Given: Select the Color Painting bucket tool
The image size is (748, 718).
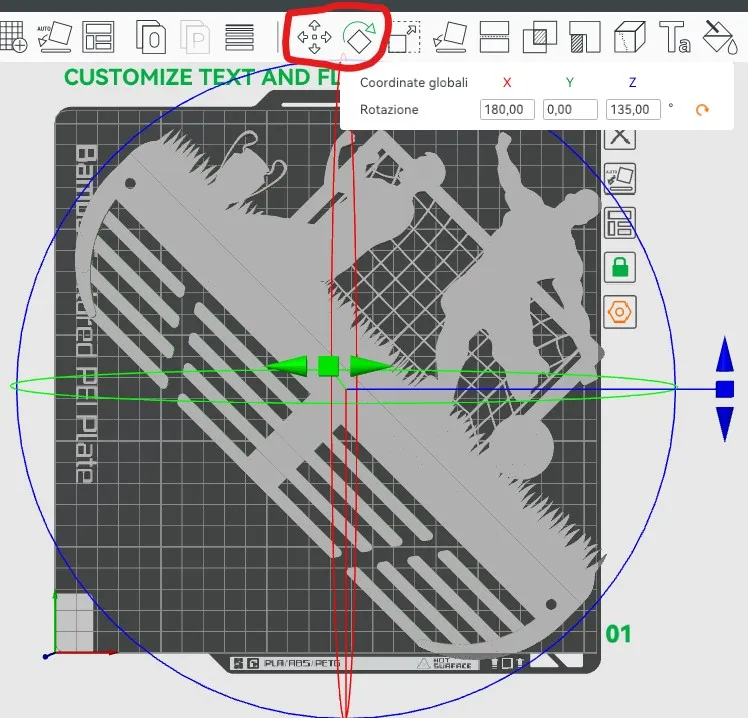Looking at the screenshot, I should tap(720, 37).
